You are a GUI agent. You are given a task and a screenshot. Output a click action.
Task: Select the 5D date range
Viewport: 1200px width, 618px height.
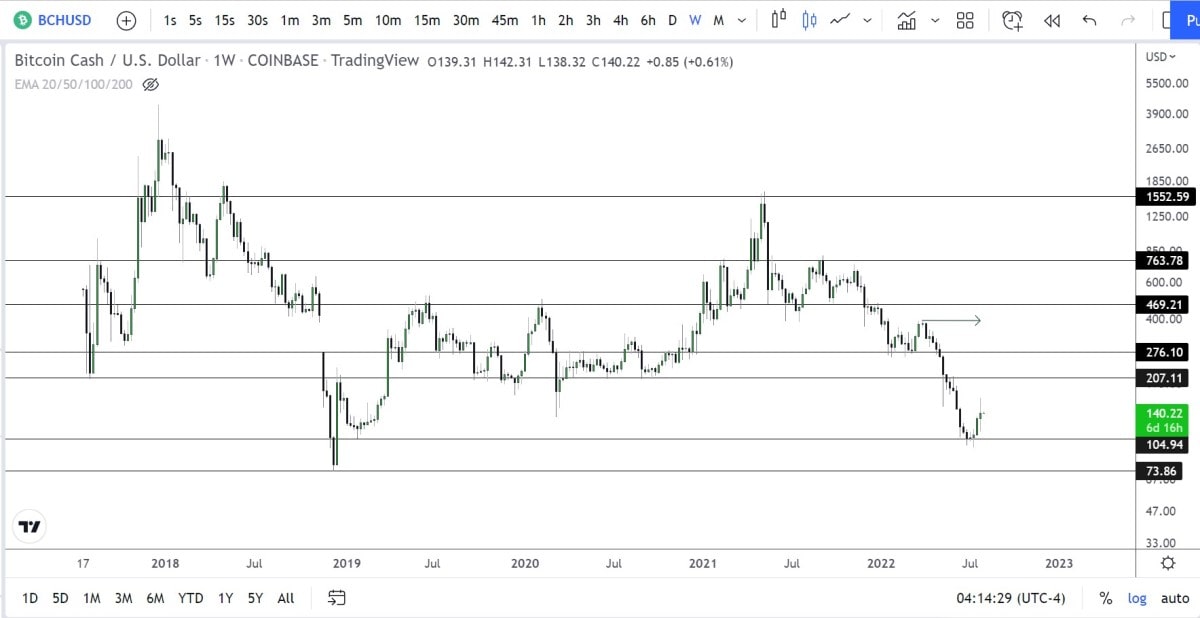tap(60, 598)
